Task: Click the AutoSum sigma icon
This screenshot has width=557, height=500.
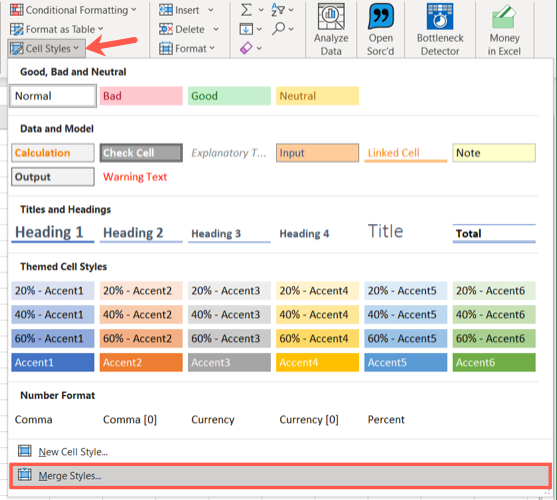Action: [x=246, y=10]
